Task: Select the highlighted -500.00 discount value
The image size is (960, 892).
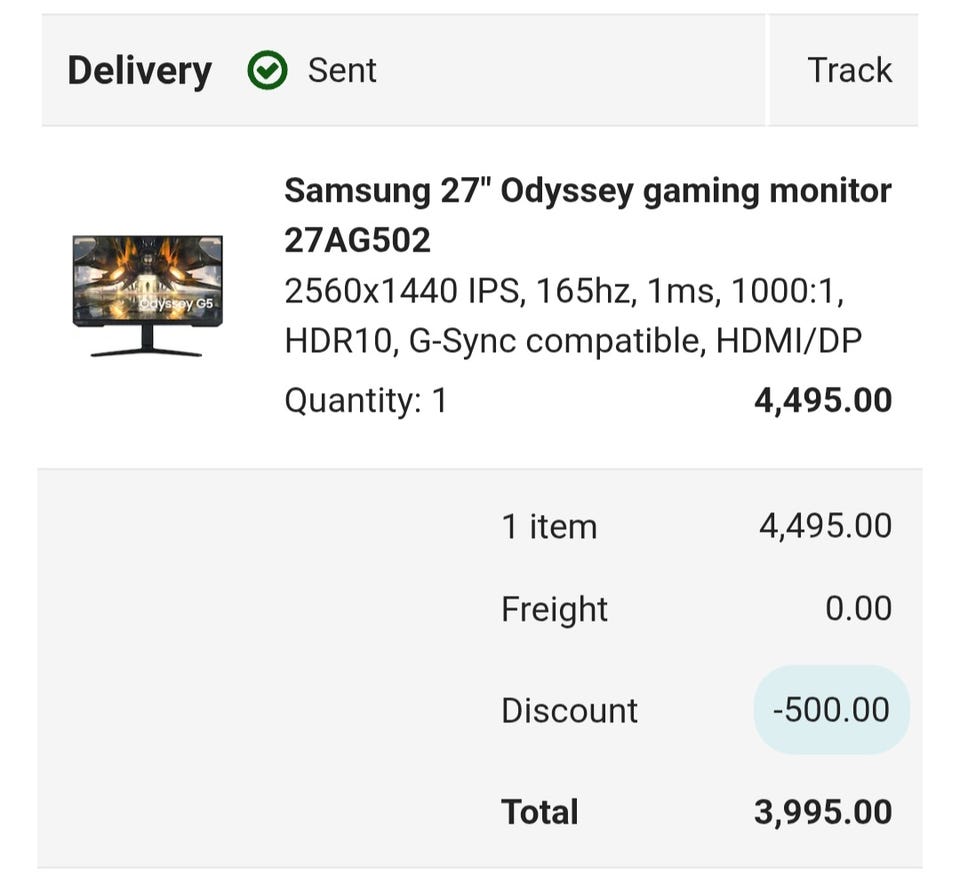Action: pos(831,710)
